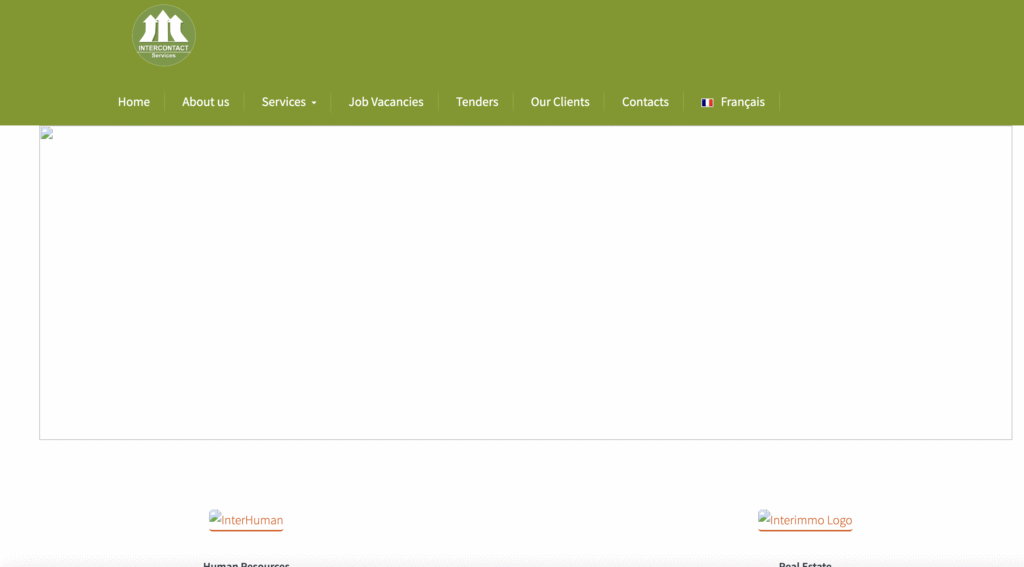Click the Real Estate heading
The image size is (1024, 567).
tap(805, 563)
